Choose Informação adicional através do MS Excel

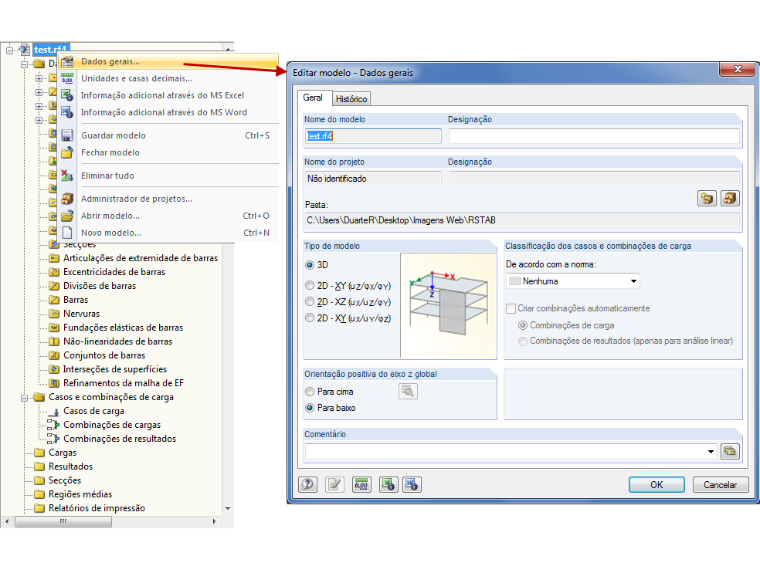pos(162,95)
